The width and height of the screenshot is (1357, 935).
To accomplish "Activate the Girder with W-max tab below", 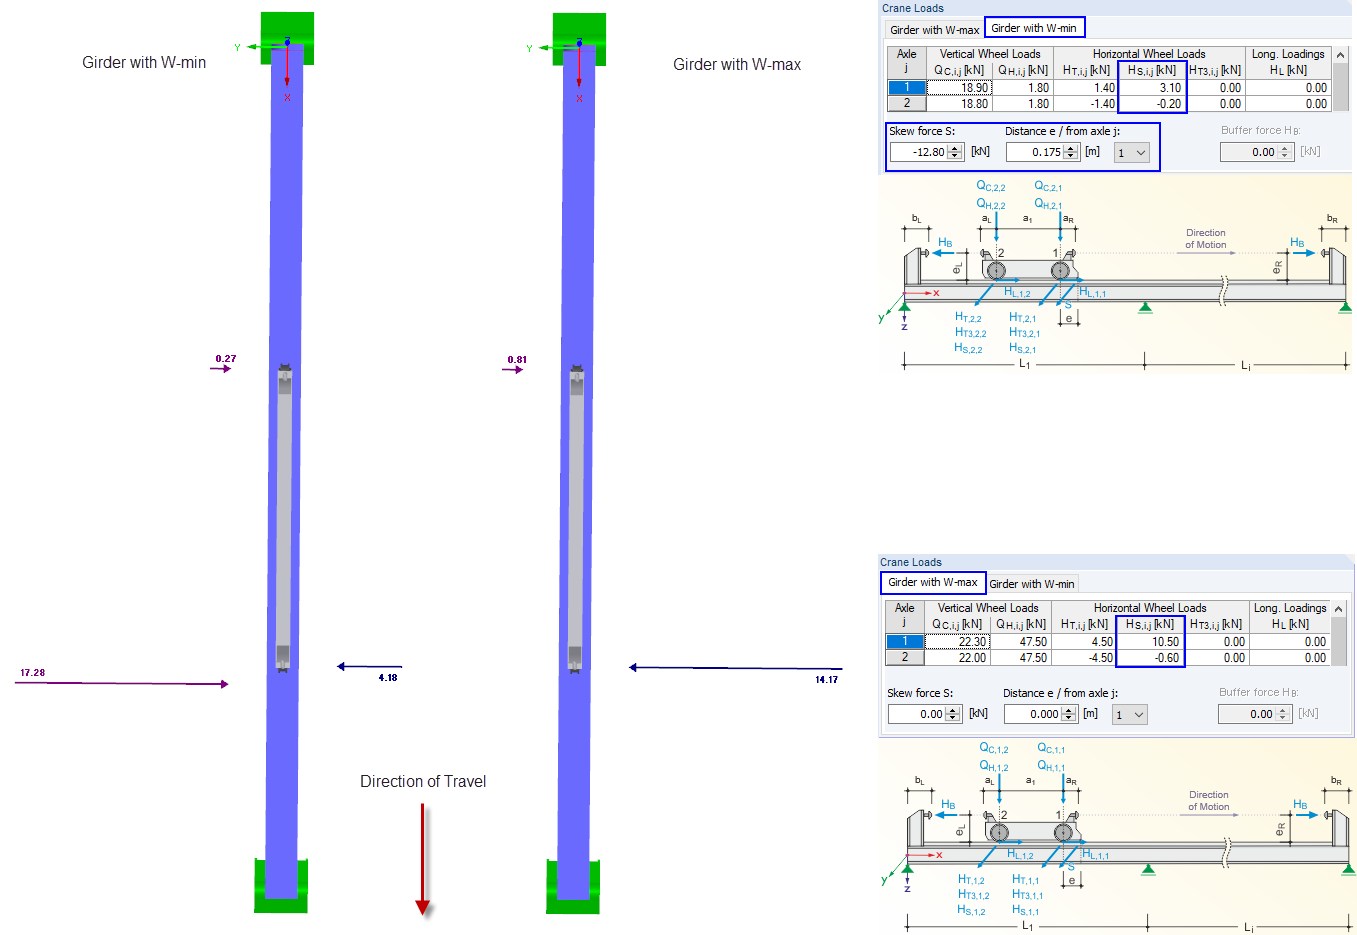I will pyautogui.click(x=932, y=583).
